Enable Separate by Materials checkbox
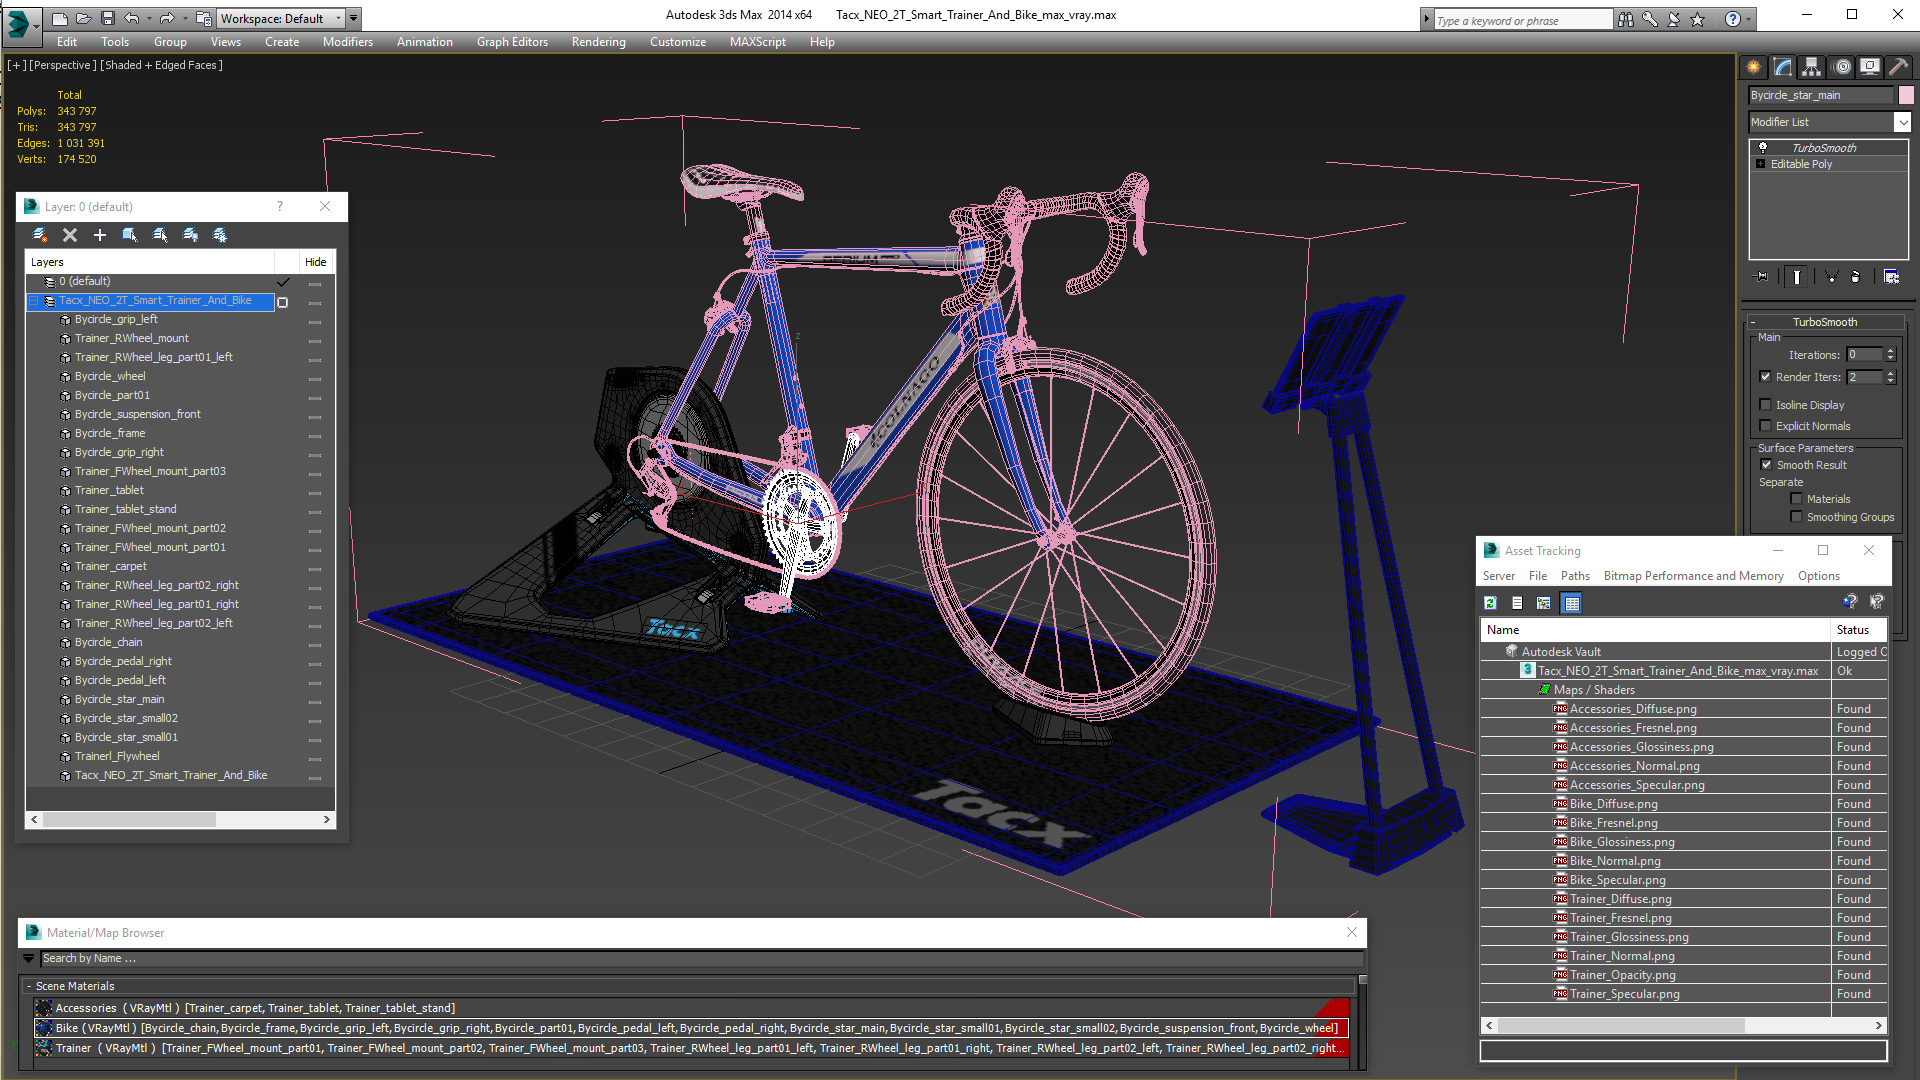This screenshot has height=1080, width=1920. [x=1796, y=499]
